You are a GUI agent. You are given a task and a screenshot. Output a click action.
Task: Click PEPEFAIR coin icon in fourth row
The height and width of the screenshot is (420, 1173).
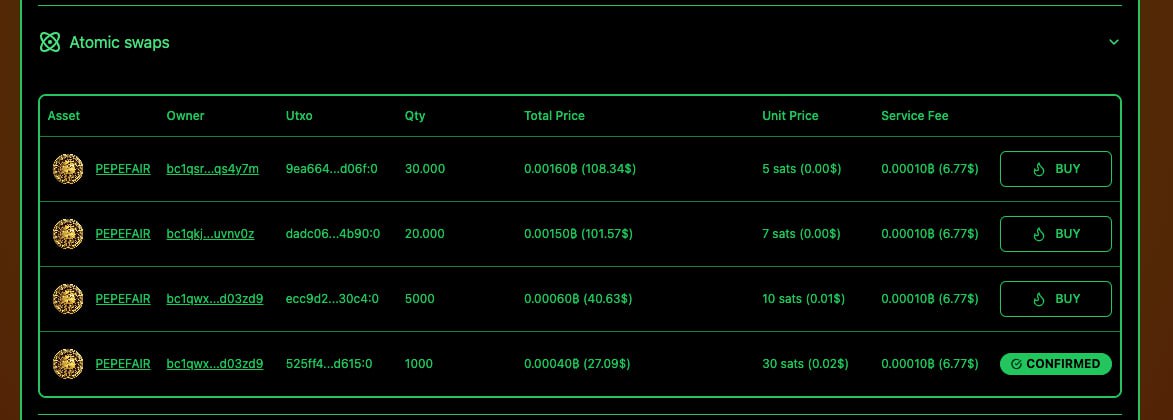click(68, 364)
